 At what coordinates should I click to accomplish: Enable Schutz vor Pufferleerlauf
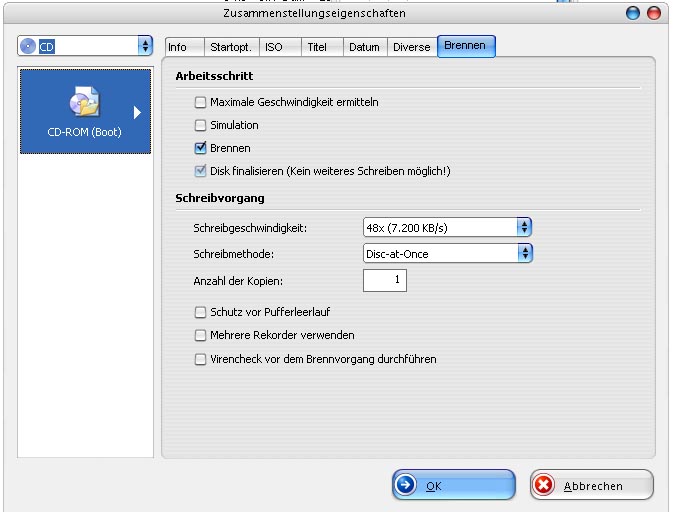[x=200, y=312]
